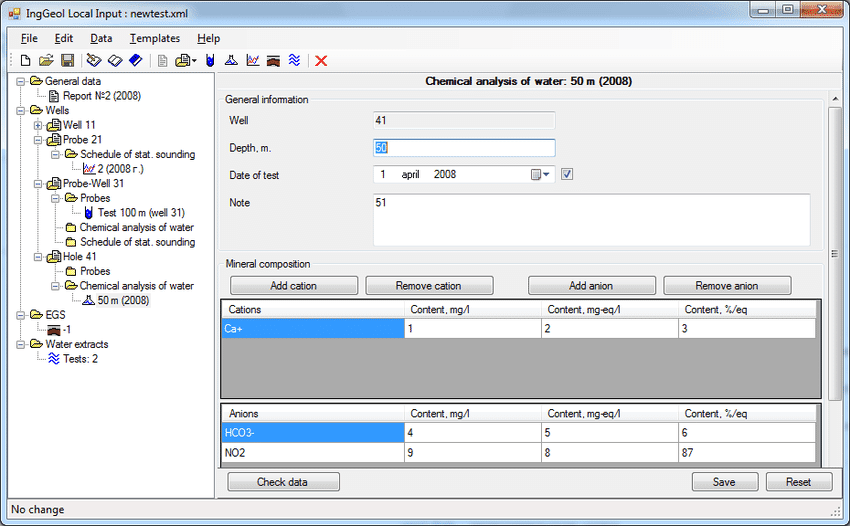This screenshot has height=526, width=850.
Task: Click the Open file folder icon
Action: [46, 61]
